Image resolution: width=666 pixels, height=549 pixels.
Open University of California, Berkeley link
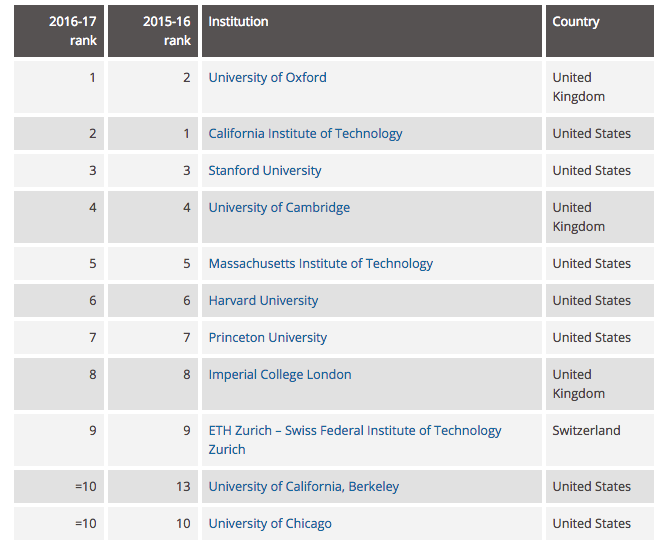tap(303, 487)
